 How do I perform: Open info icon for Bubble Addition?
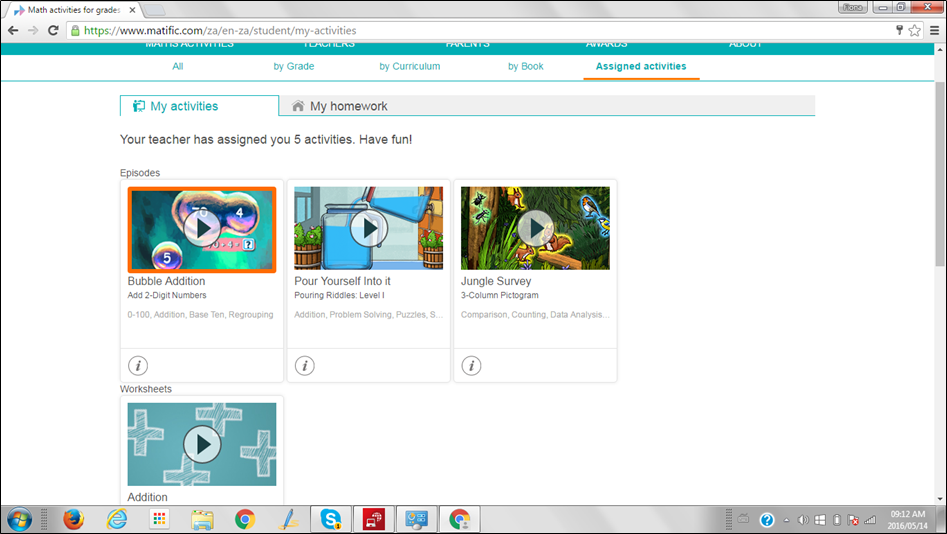pos(138,365)
